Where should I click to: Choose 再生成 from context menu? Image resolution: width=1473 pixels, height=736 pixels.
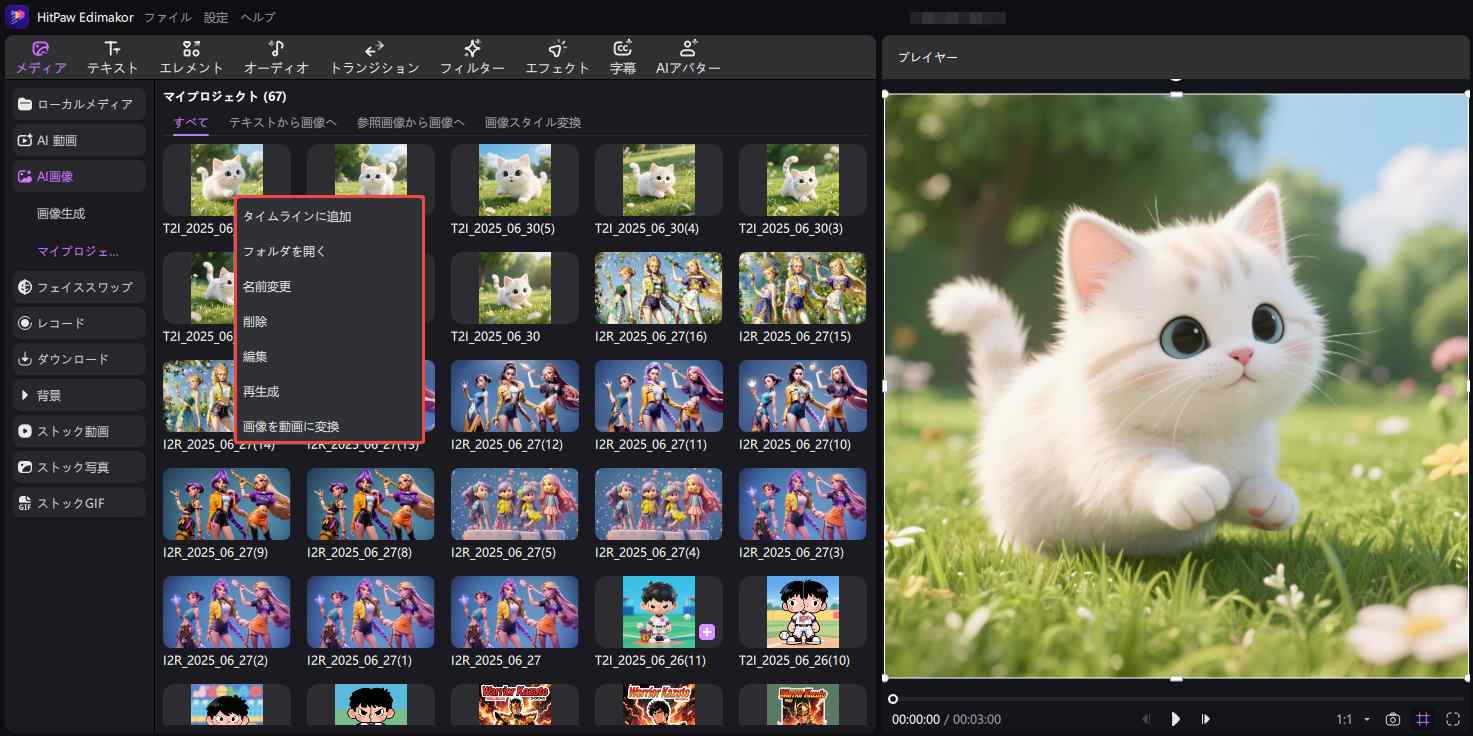329,391
